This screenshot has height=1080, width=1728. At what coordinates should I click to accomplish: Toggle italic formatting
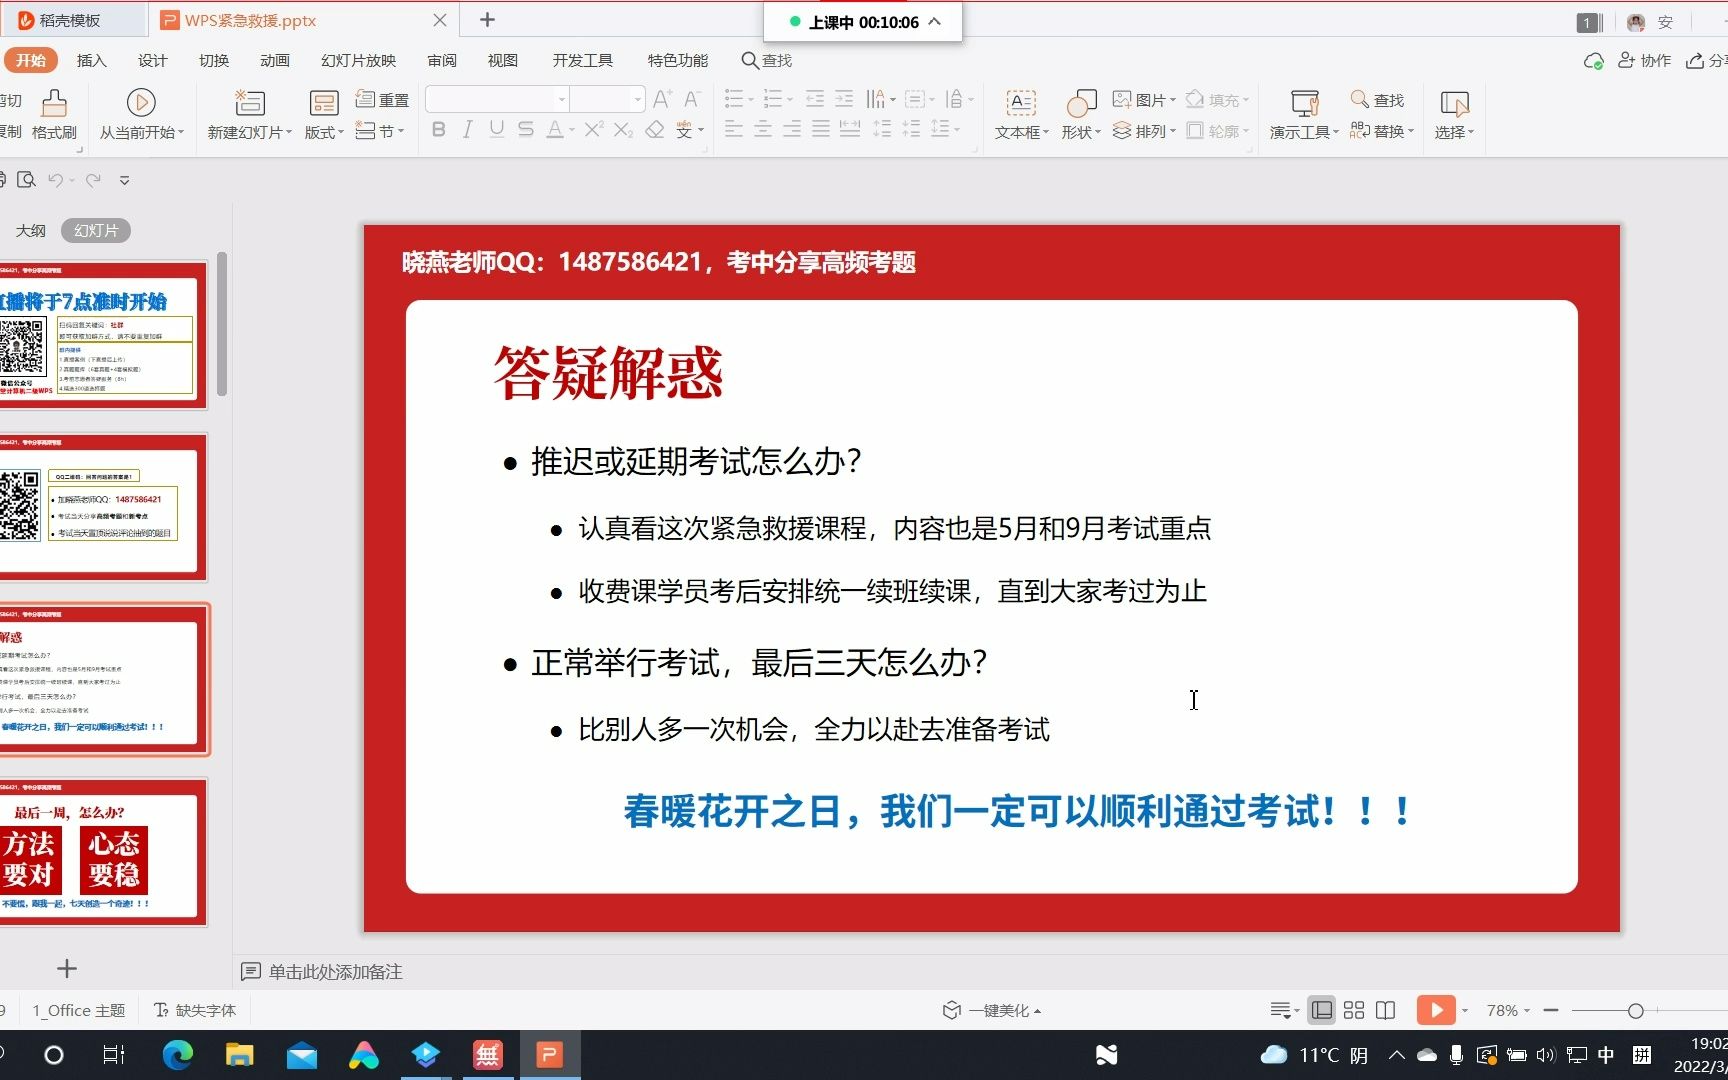466,129
